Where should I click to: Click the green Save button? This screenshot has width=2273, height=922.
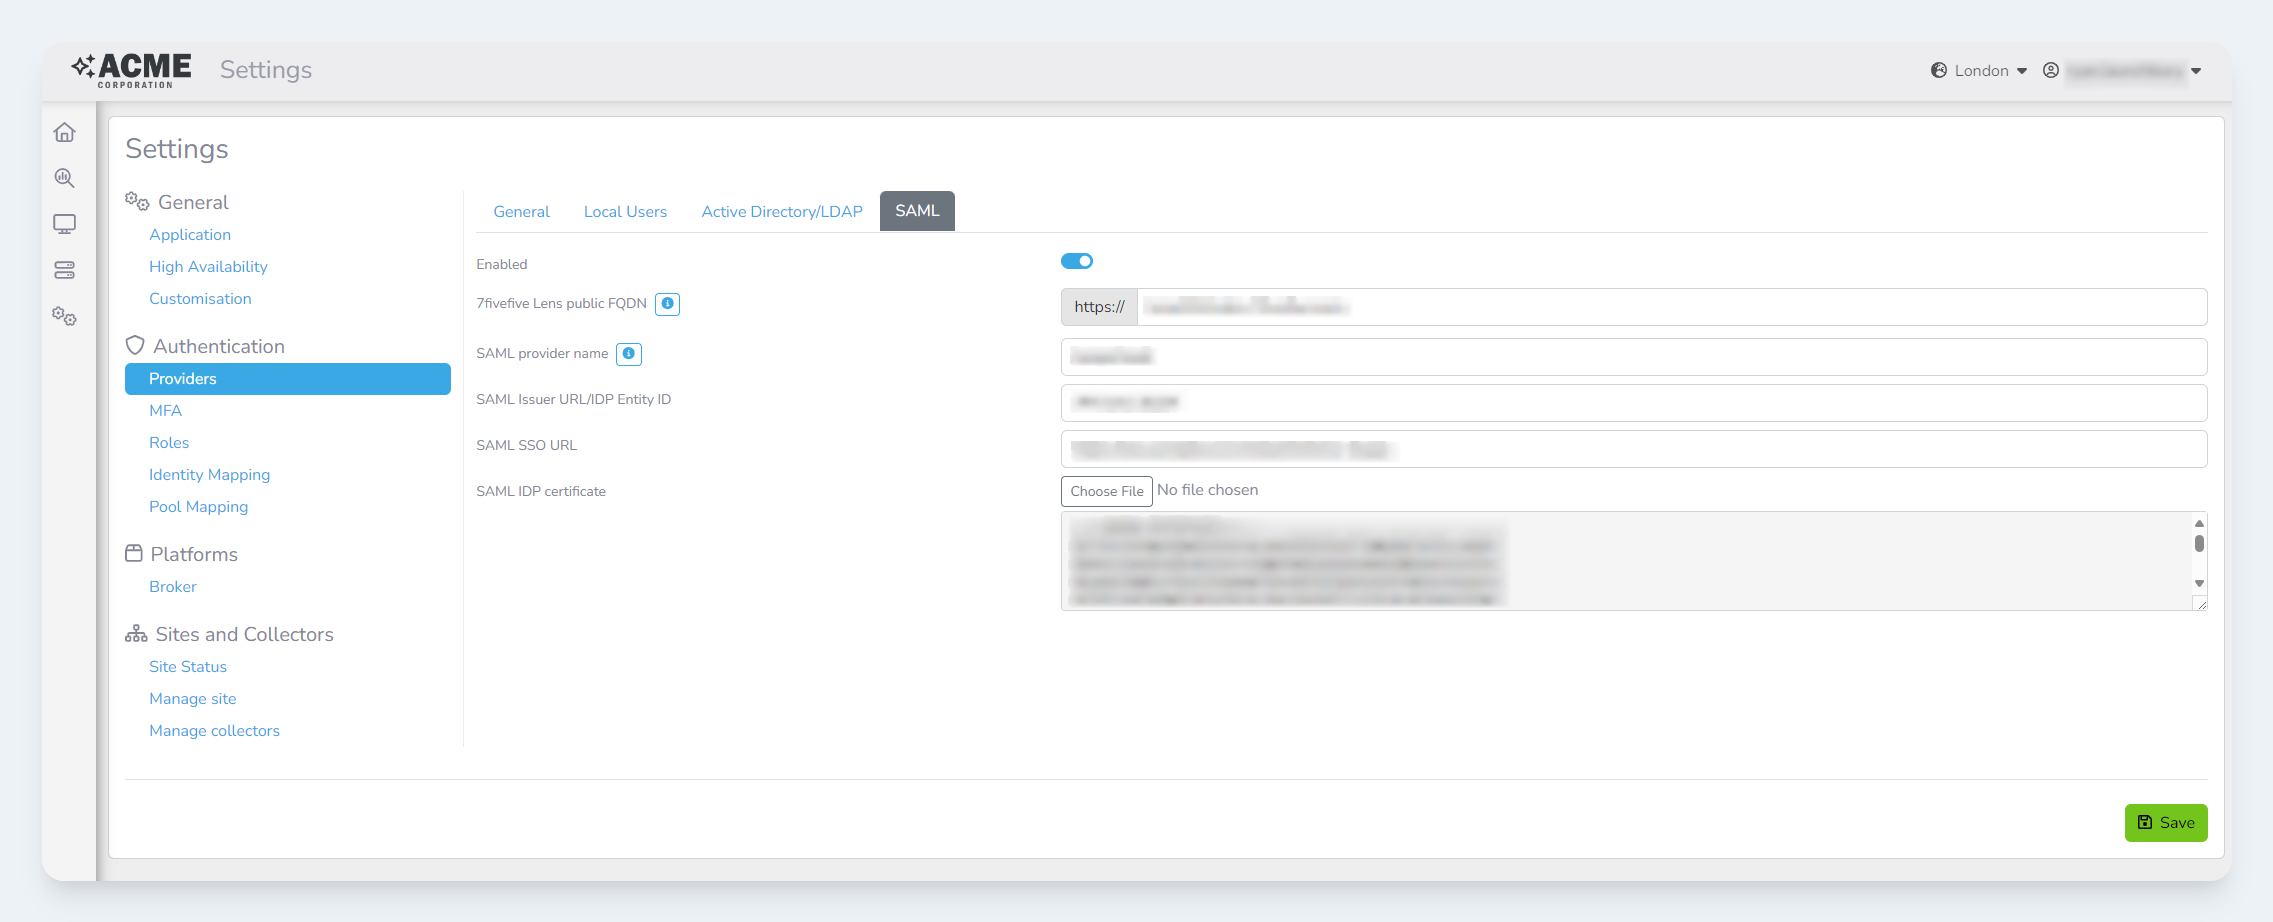(2165, 823)
